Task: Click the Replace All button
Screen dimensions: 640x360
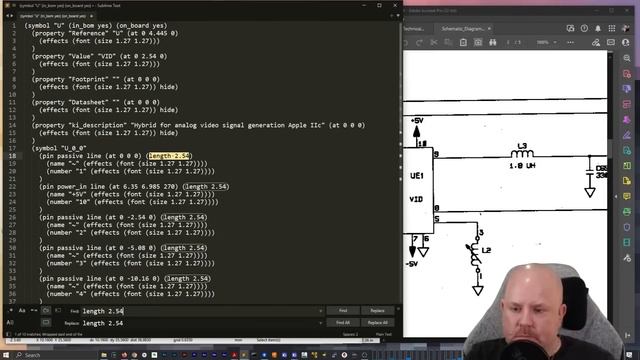Action: click(x=378, y=322)
